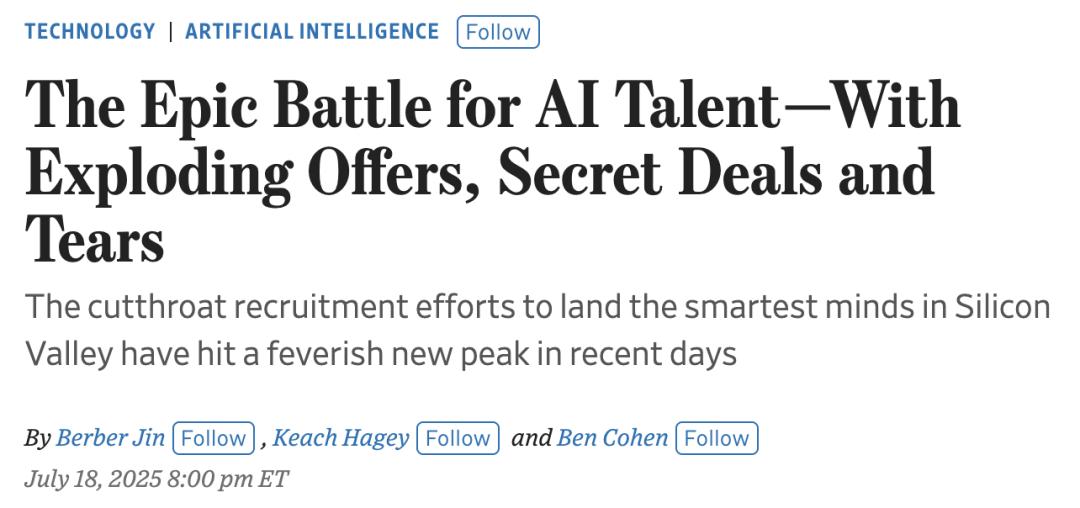Open the TECHNOLOGY section link

click(90, 32)
